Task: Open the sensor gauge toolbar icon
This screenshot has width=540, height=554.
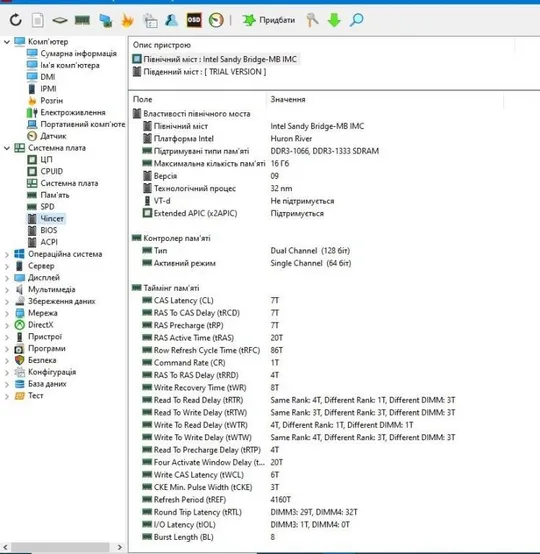Action: [216, 20]
